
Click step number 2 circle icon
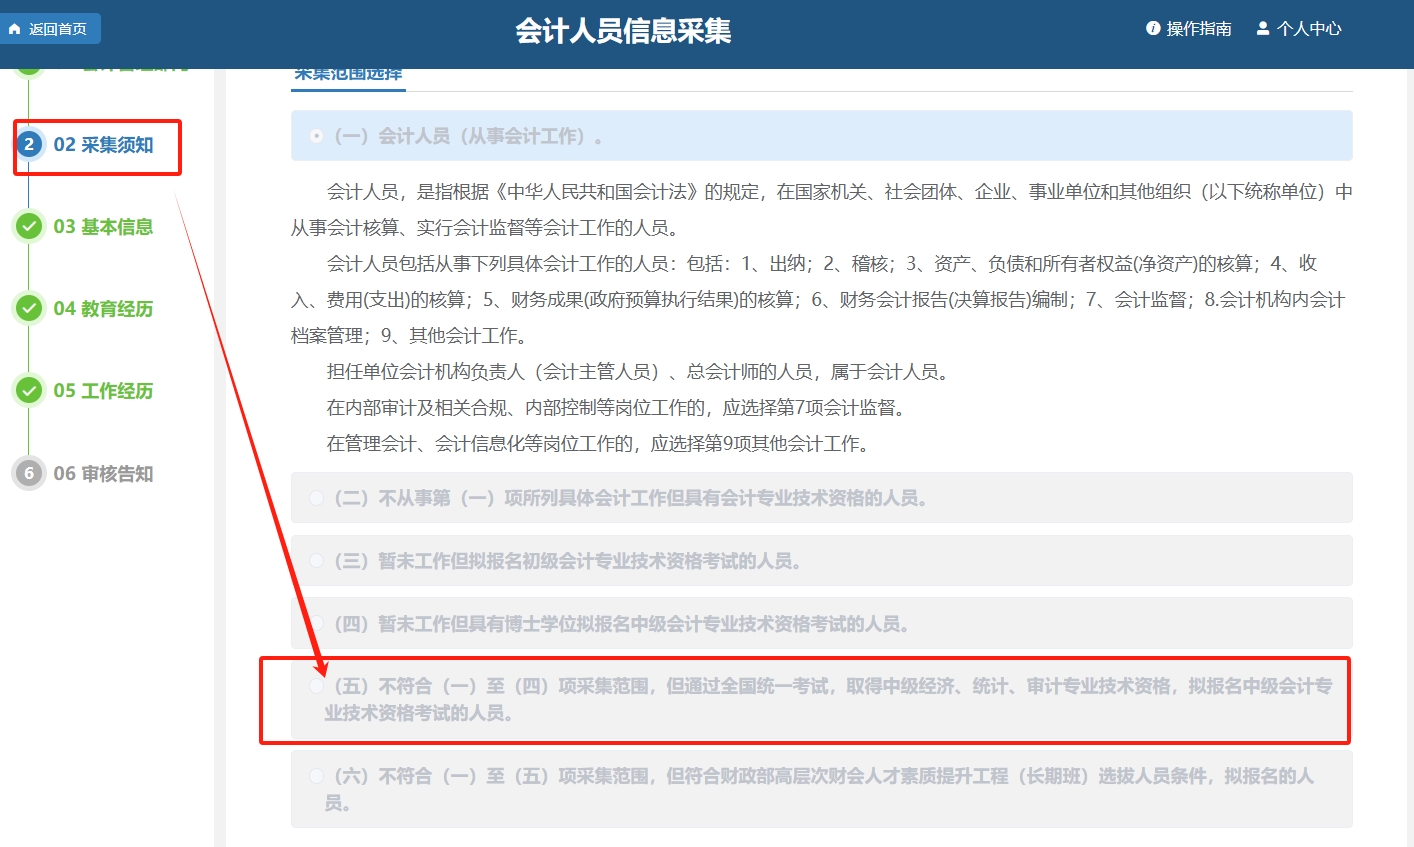click(29, 145)
